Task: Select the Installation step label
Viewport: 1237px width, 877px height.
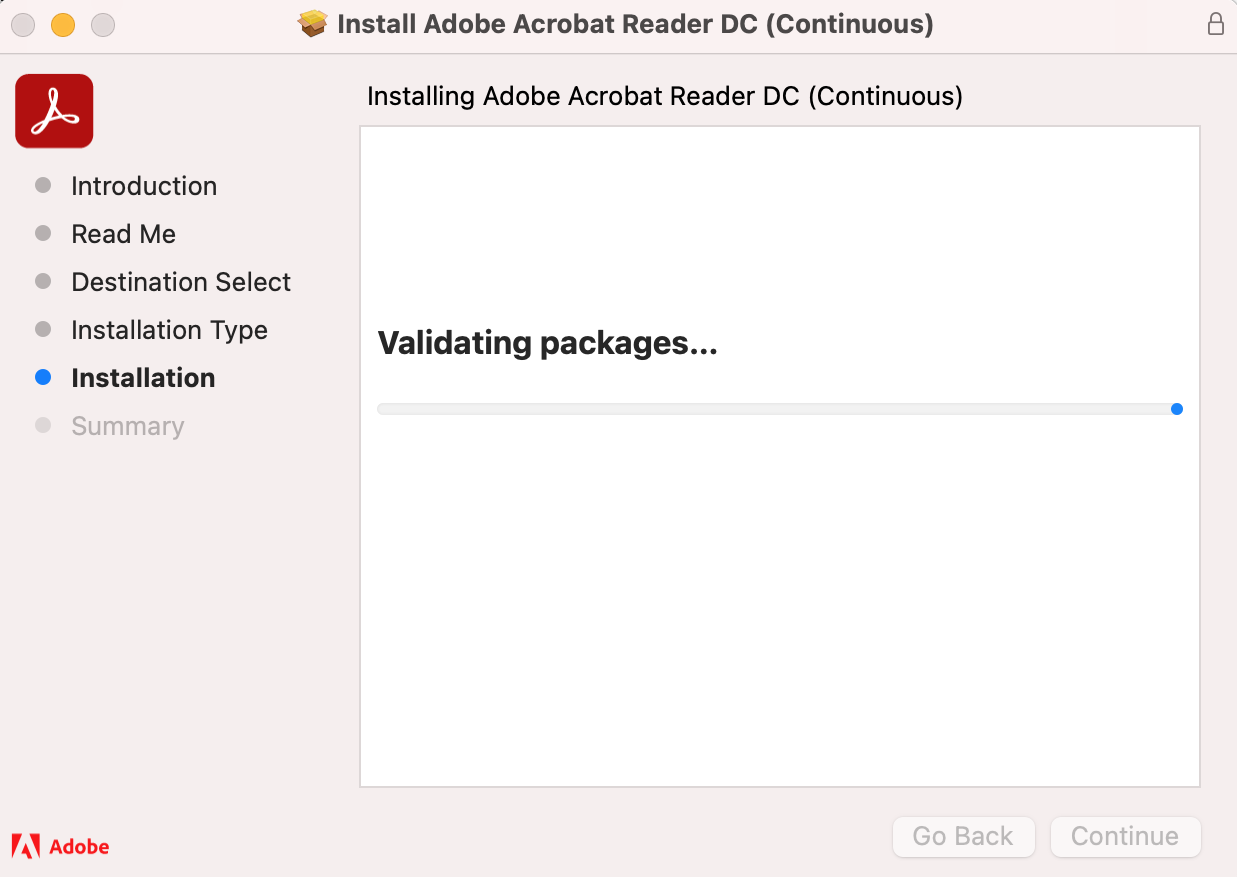Action: tap(143, 378)
